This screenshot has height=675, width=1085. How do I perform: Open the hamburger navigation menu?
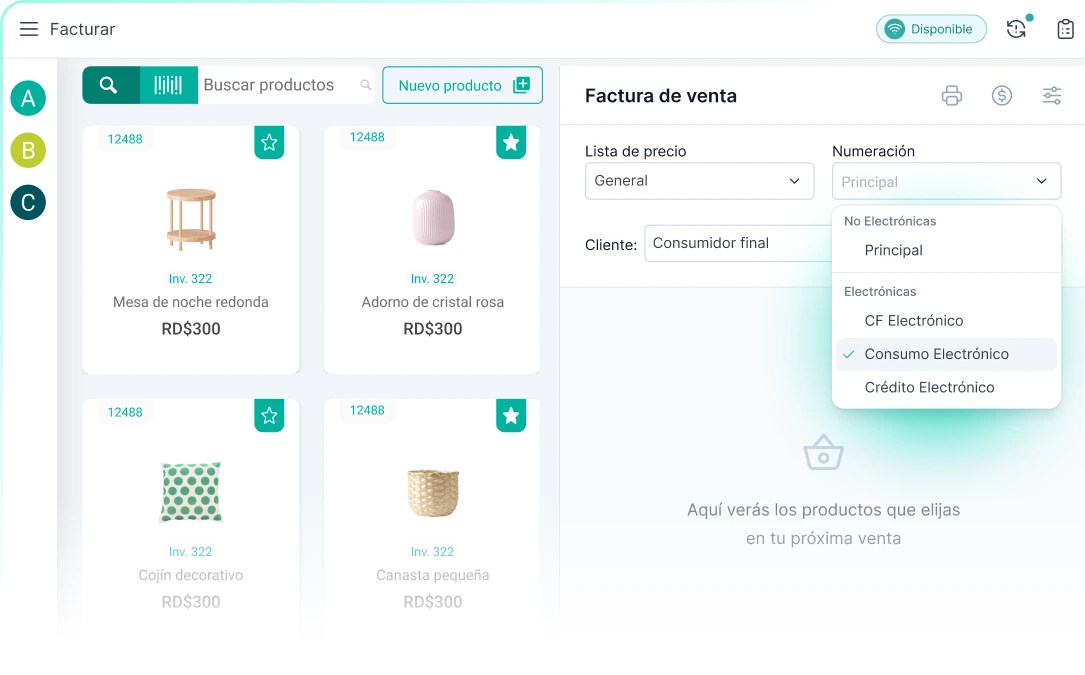28,29
